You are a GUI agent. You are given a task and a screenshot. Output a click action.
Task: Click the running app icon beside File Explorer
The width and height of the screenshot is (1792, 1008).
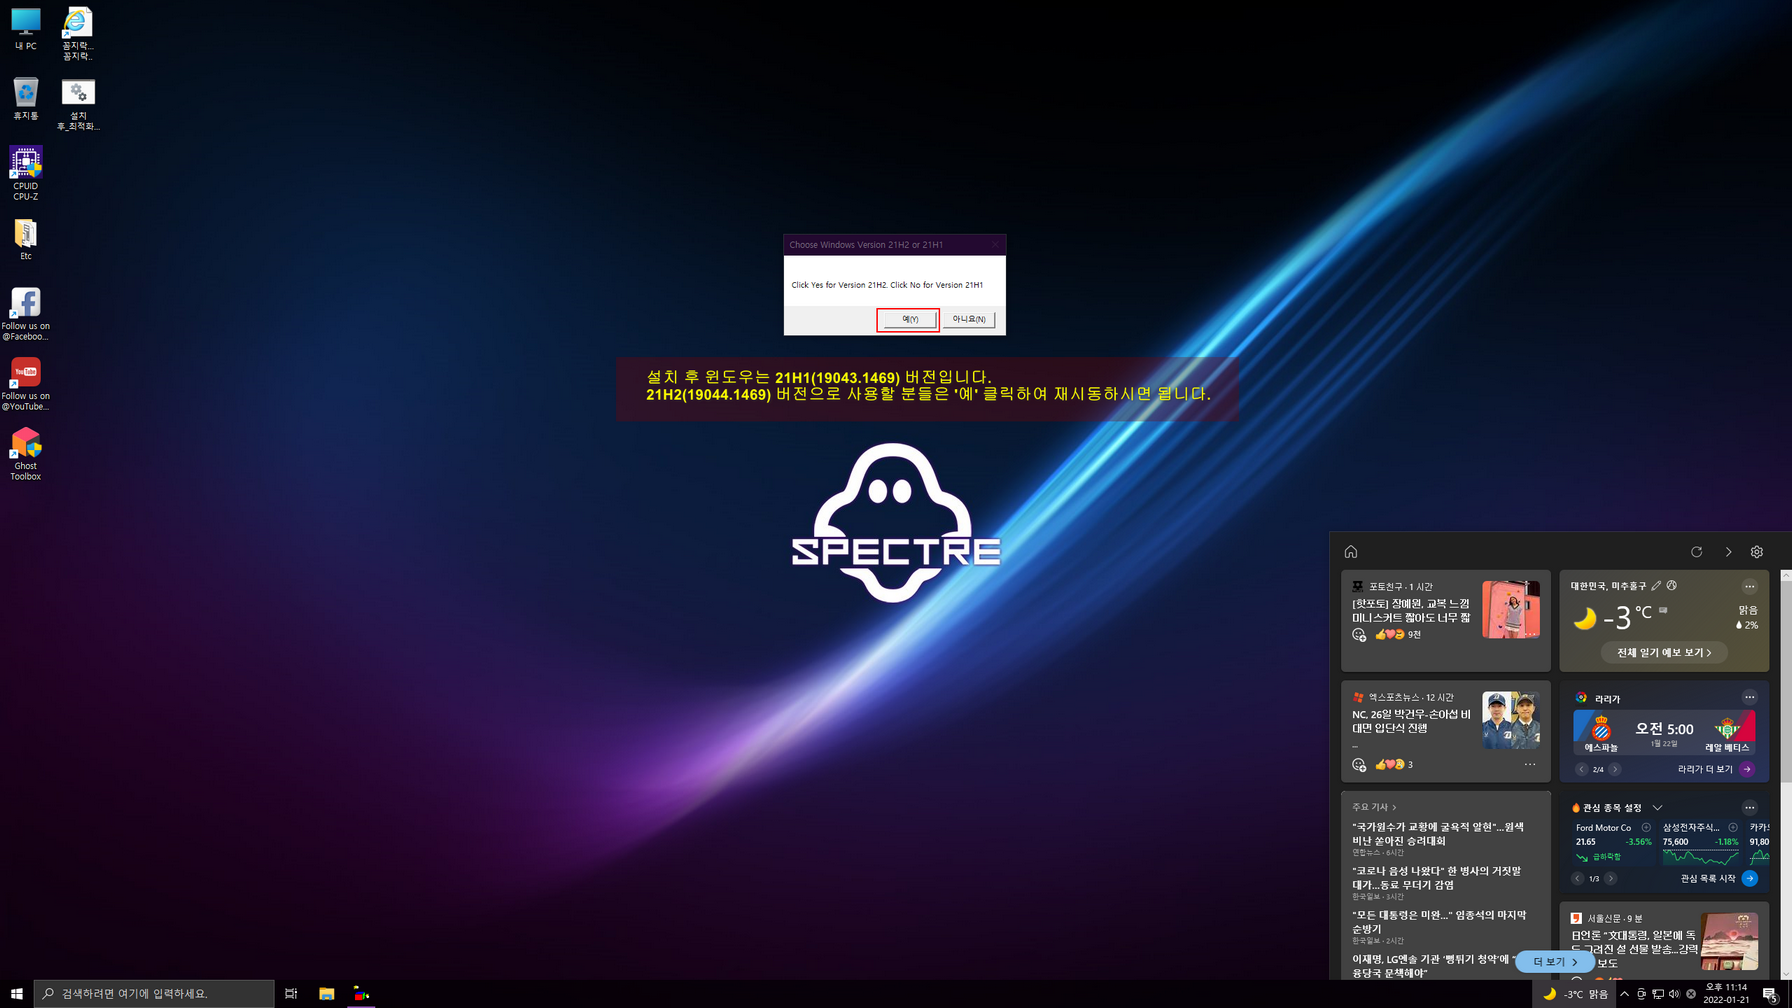coord(361,993)
